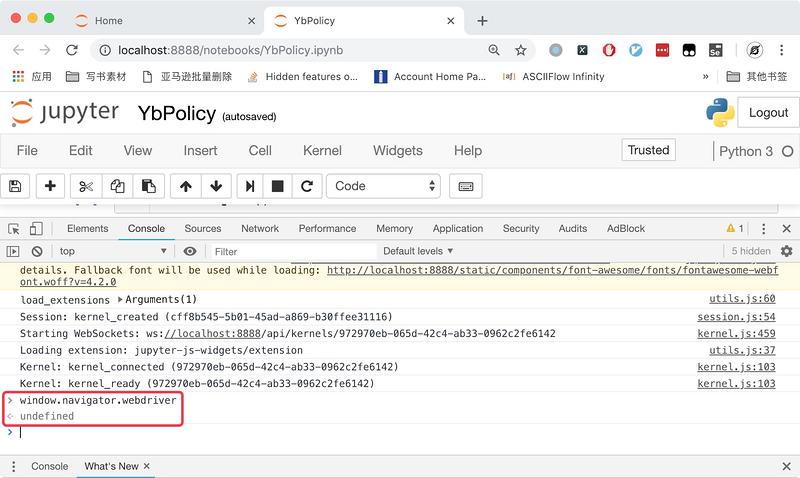
Task: Click zoom magnifier icon in address bar
Action: 494,50
